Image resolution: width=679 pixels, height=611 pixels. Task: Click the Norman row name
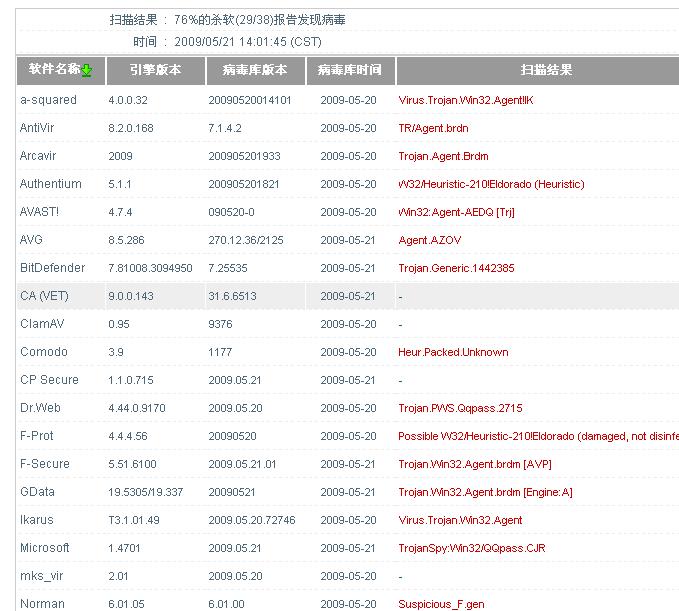pyautogui.click(x=42, y=604)
